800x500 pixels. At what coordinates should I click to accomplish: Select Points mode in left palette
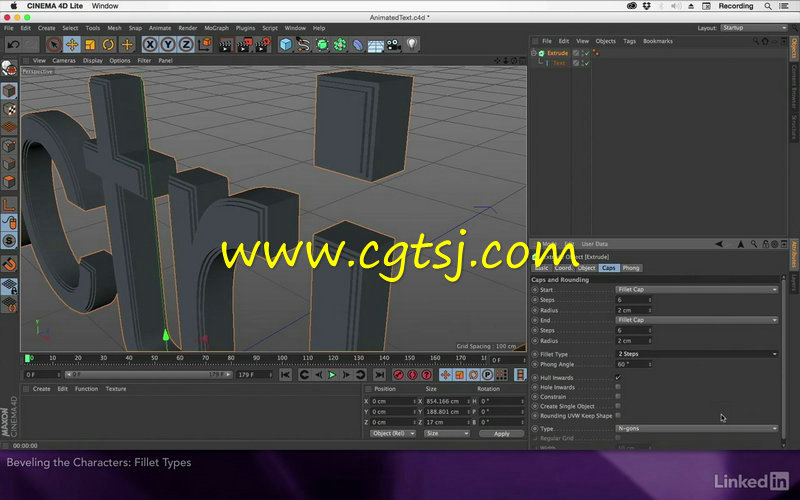[9, 146]
